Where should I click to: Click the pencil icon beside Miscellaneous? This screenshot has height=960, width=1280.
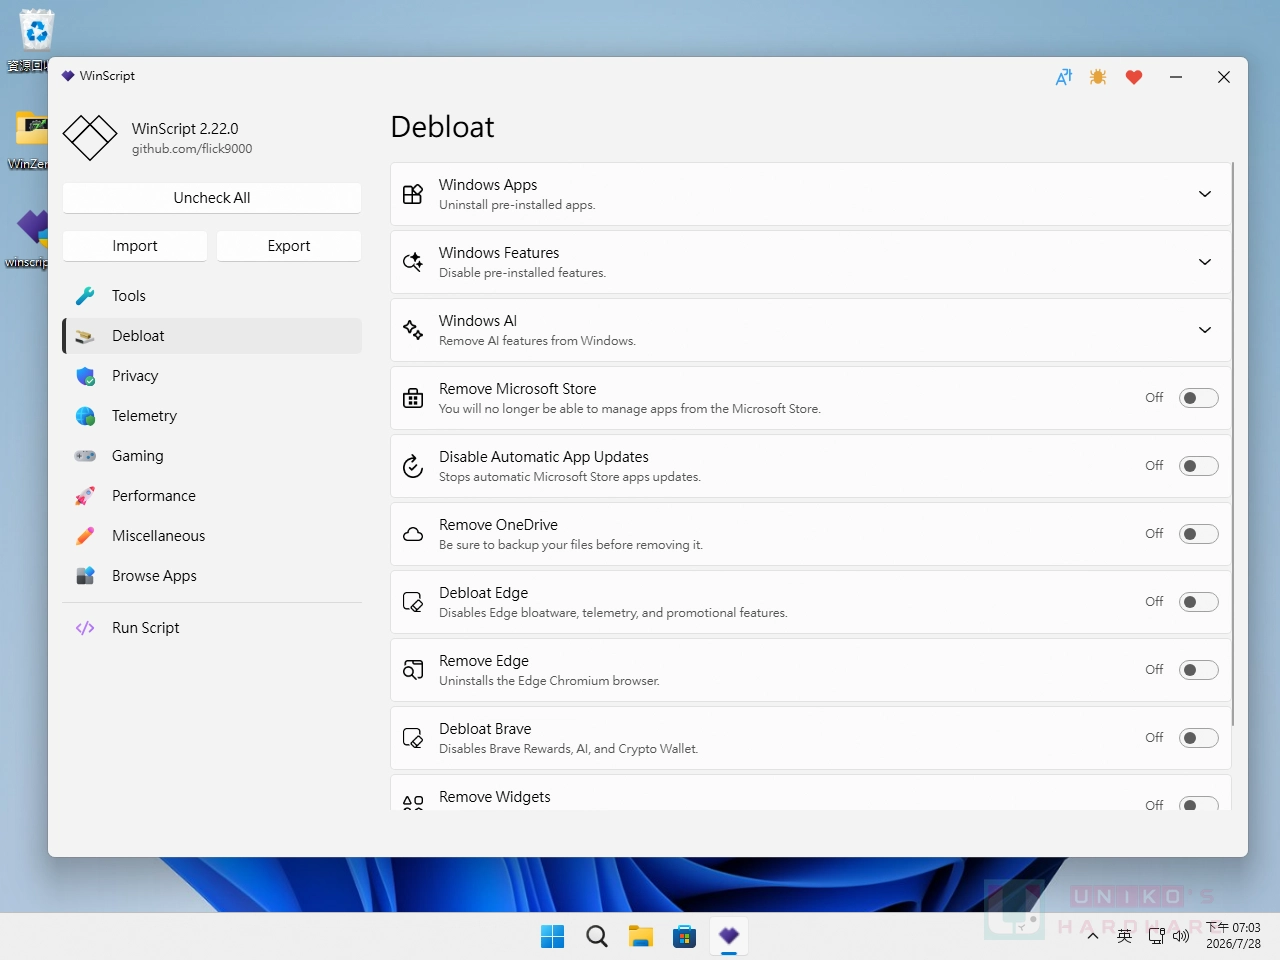pos(85,536)
